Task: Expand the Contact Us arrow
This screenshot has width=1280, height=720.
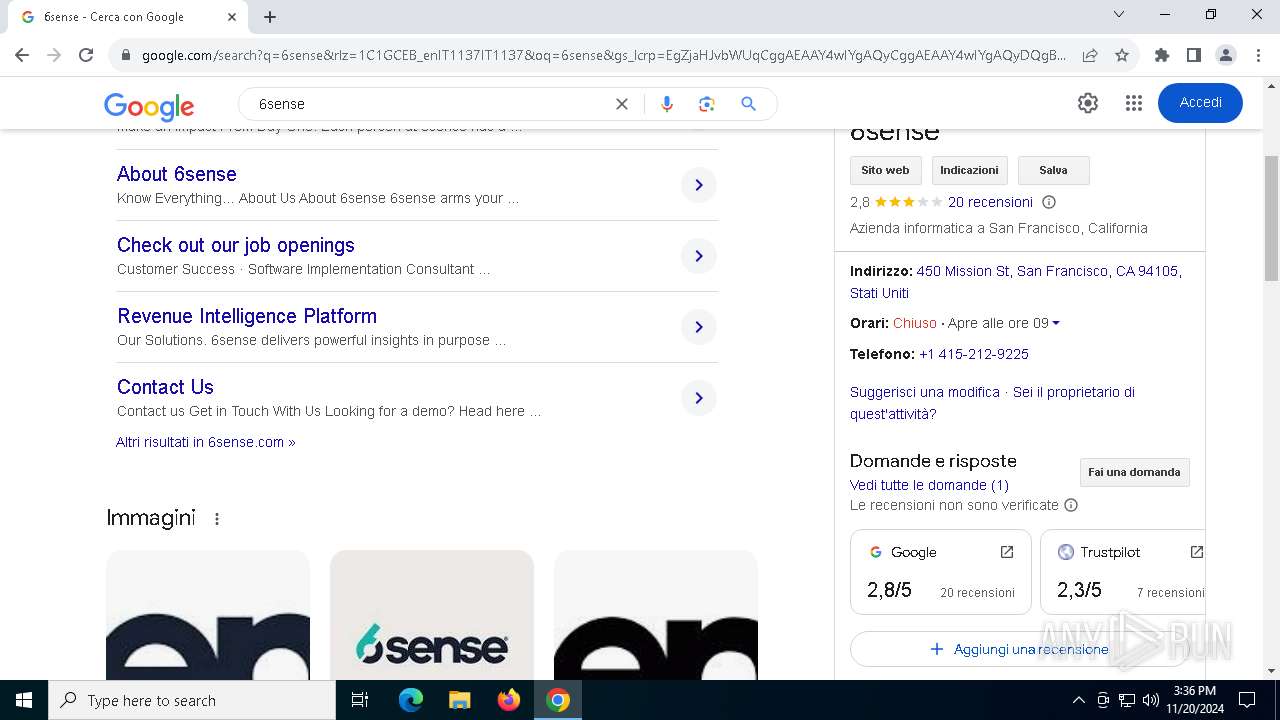Action: coord(699,398)
